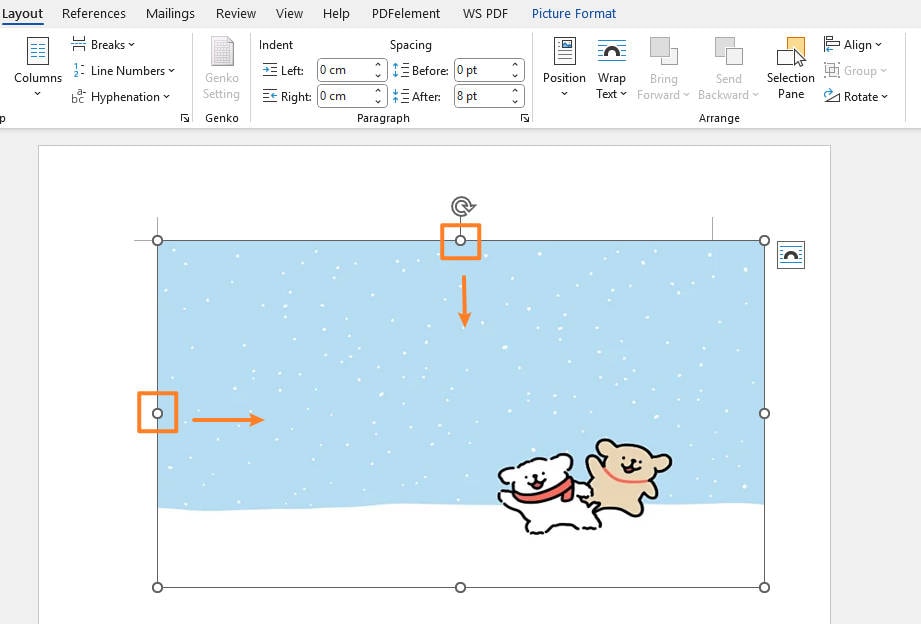Click the bottom-middle picture sizing handle
921x624 pixels.
460,588
